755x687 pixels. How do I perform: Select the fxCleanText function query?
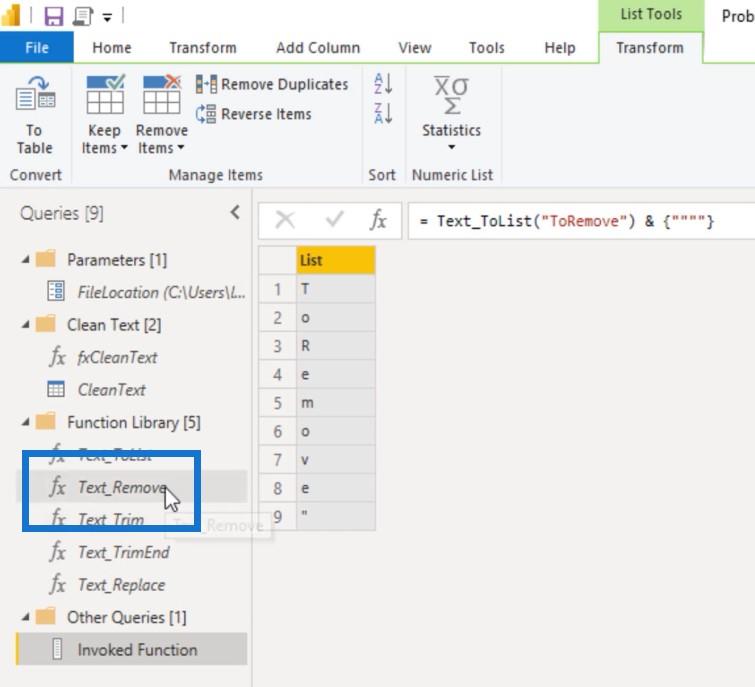117,357
